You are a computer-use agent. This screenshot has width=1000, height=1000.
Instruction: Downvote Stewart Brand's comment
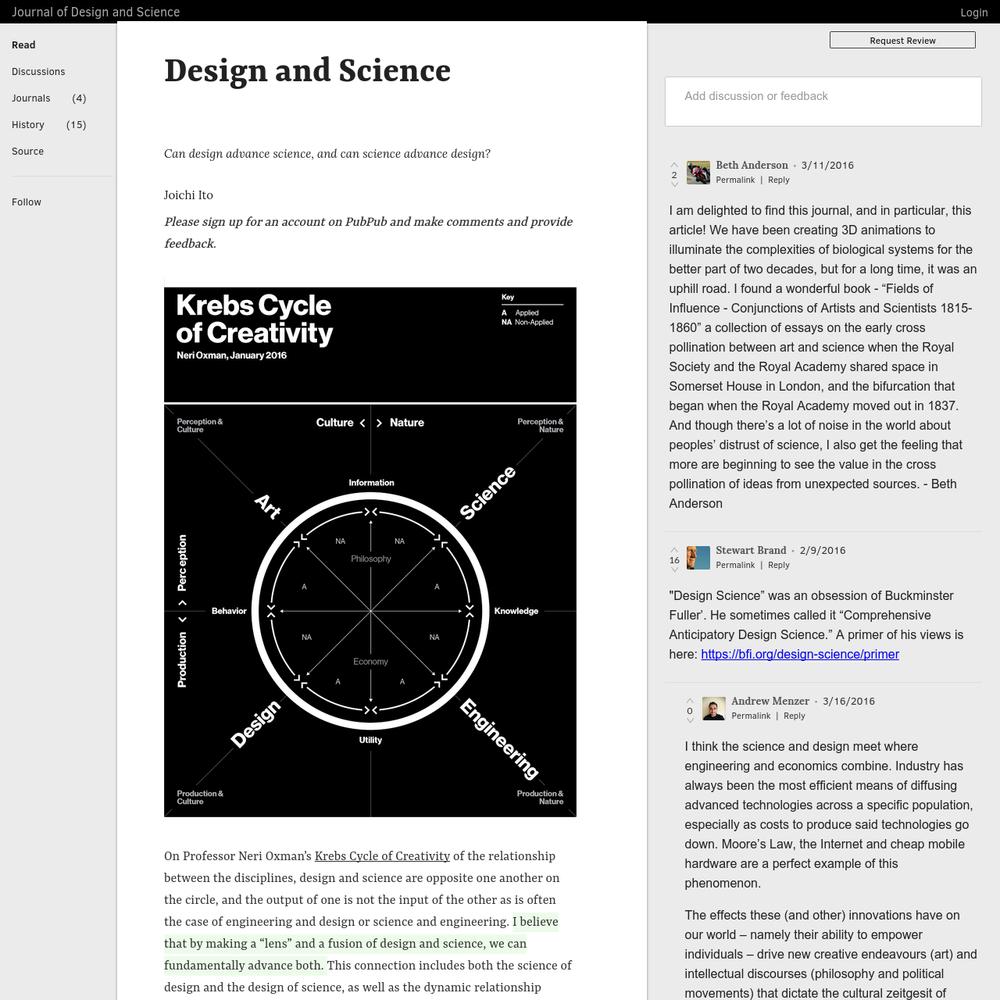pos(674,570)
